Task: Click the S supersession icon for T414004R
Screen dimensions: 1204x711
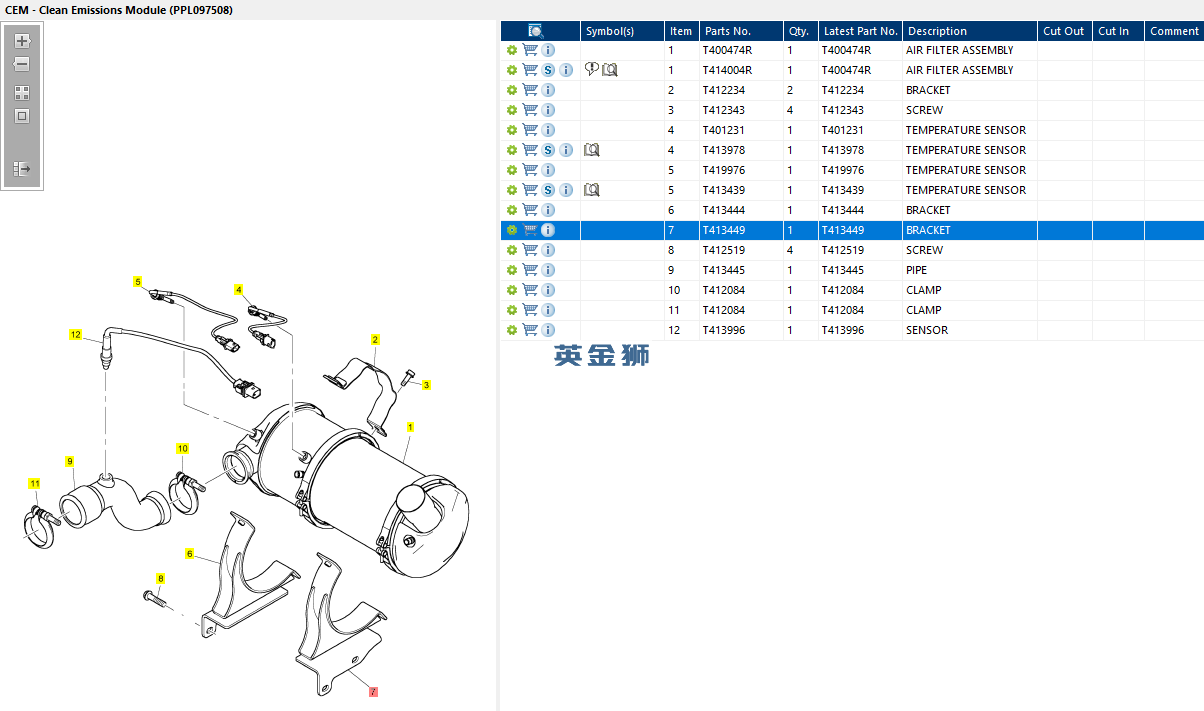Action: click(x=548, y=70)
